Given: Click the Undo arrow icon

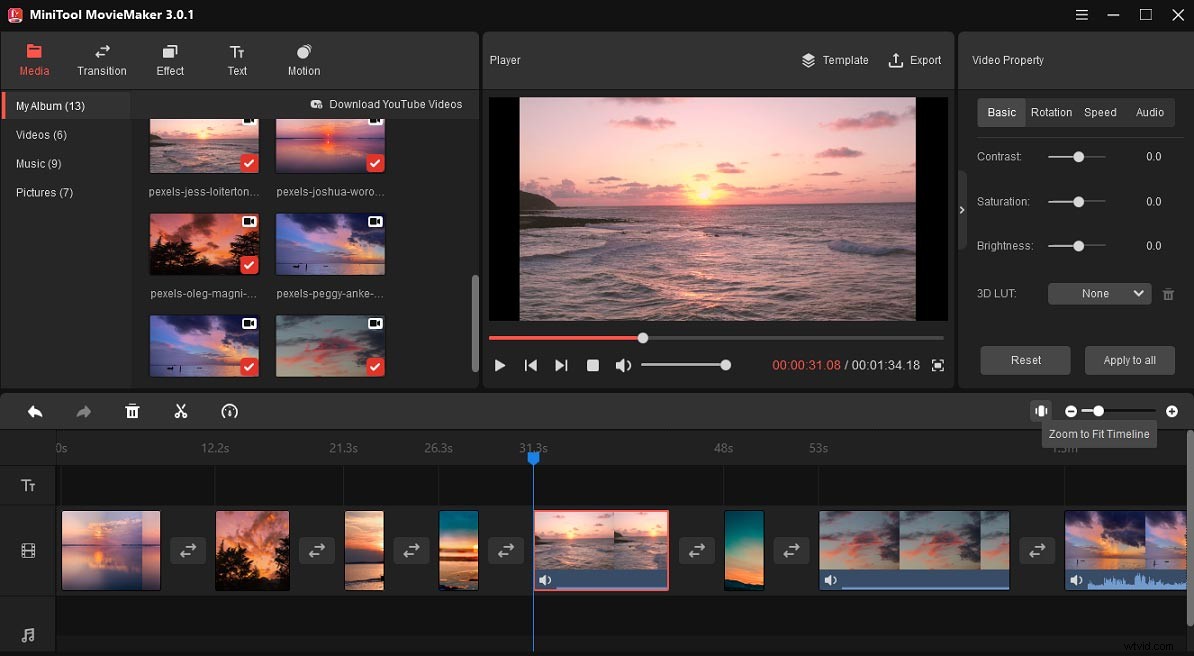Looking at the screenshot, I should tap(35, 411).
